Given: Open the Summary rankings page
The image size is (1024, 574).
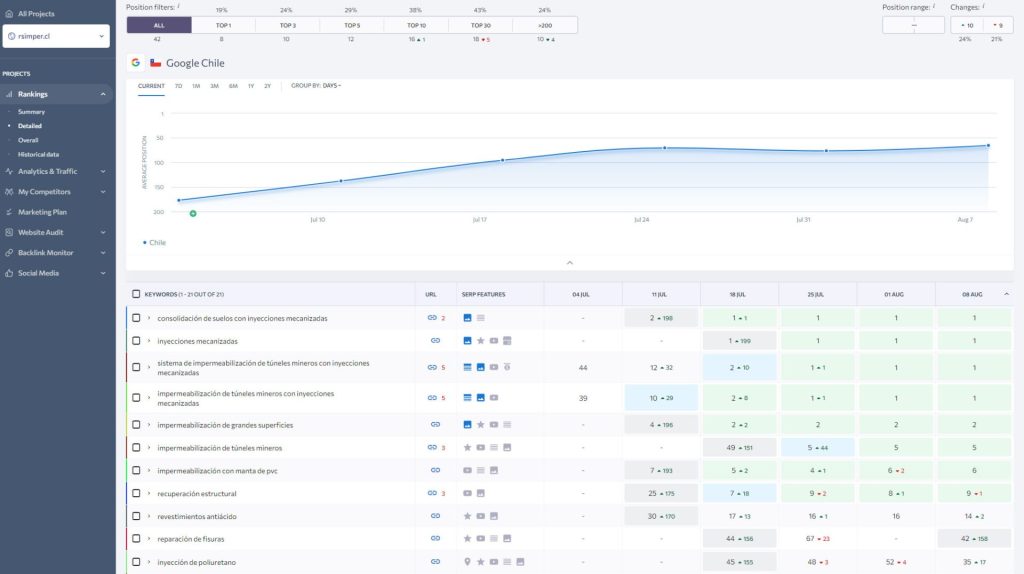Looking at the screenshot, I should tap(31, 112).
